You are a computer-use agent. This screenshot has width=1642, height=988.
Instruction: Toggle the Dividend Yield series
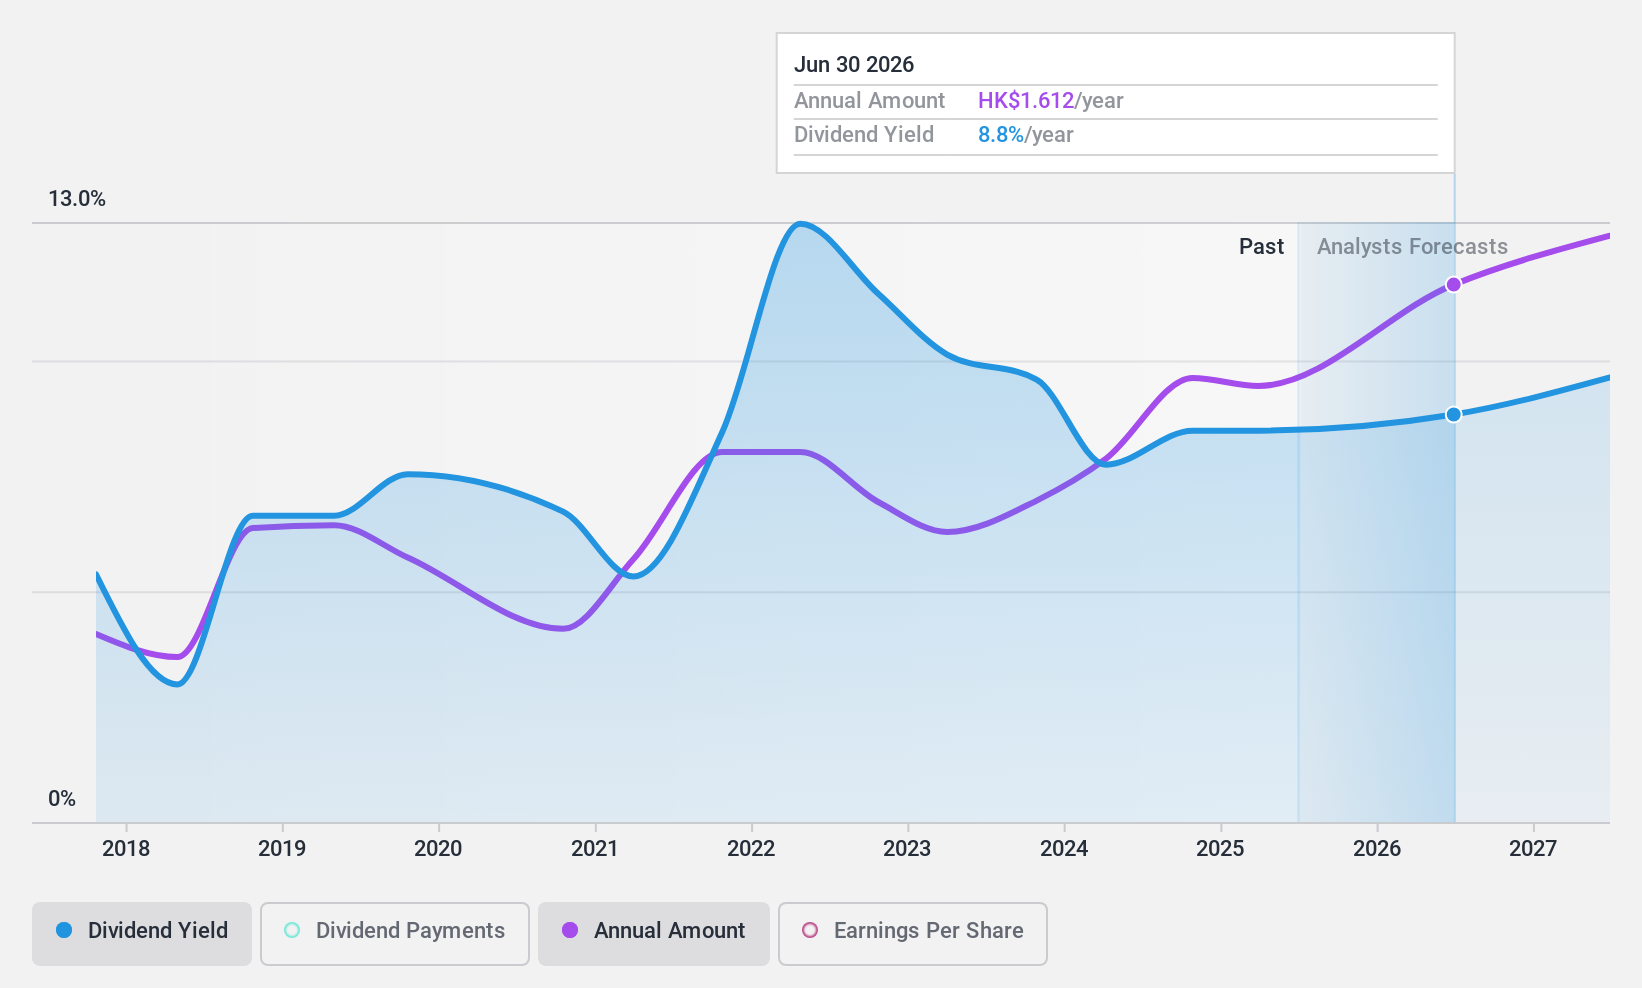tap(142, 933)
